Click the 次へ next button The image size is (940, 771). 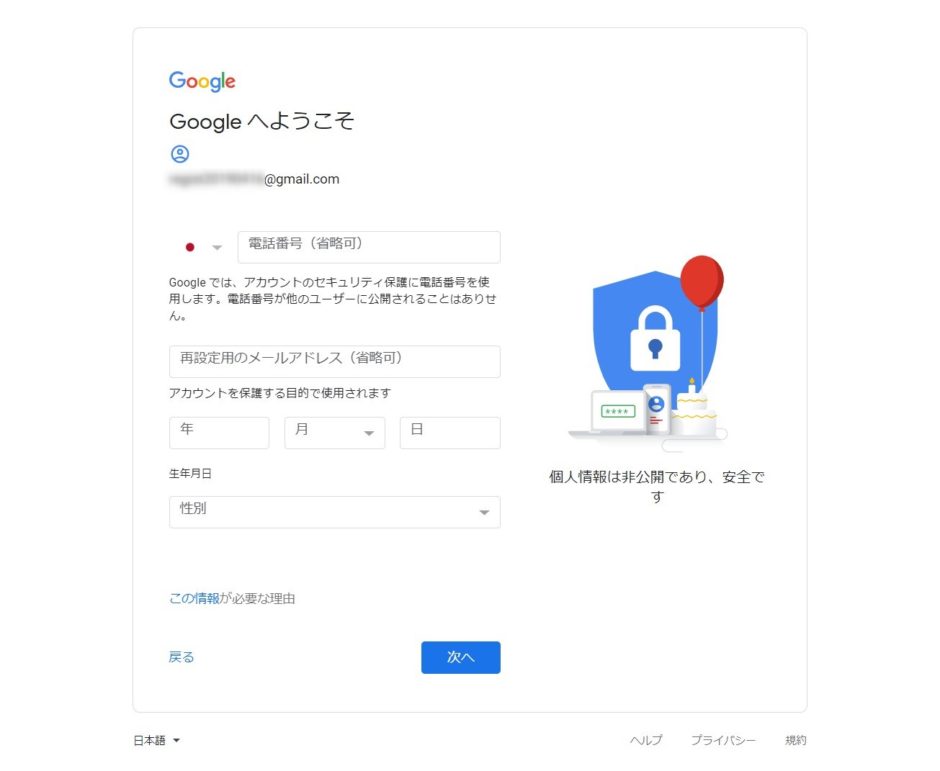(x=460, y=657)
